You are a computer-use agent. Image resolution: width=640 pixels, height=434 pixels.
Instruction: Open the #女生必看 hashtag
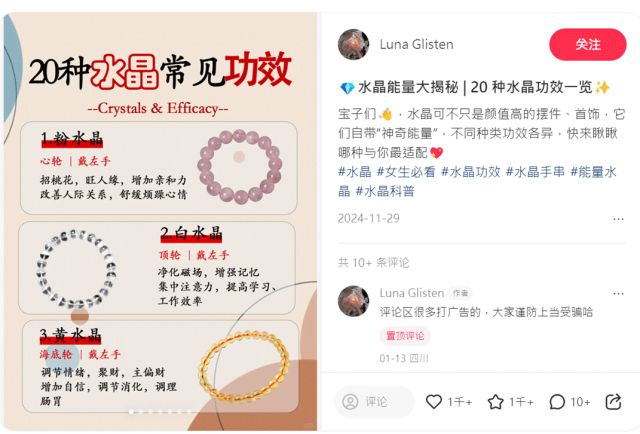pyautogui.click(x=406, y=172)
